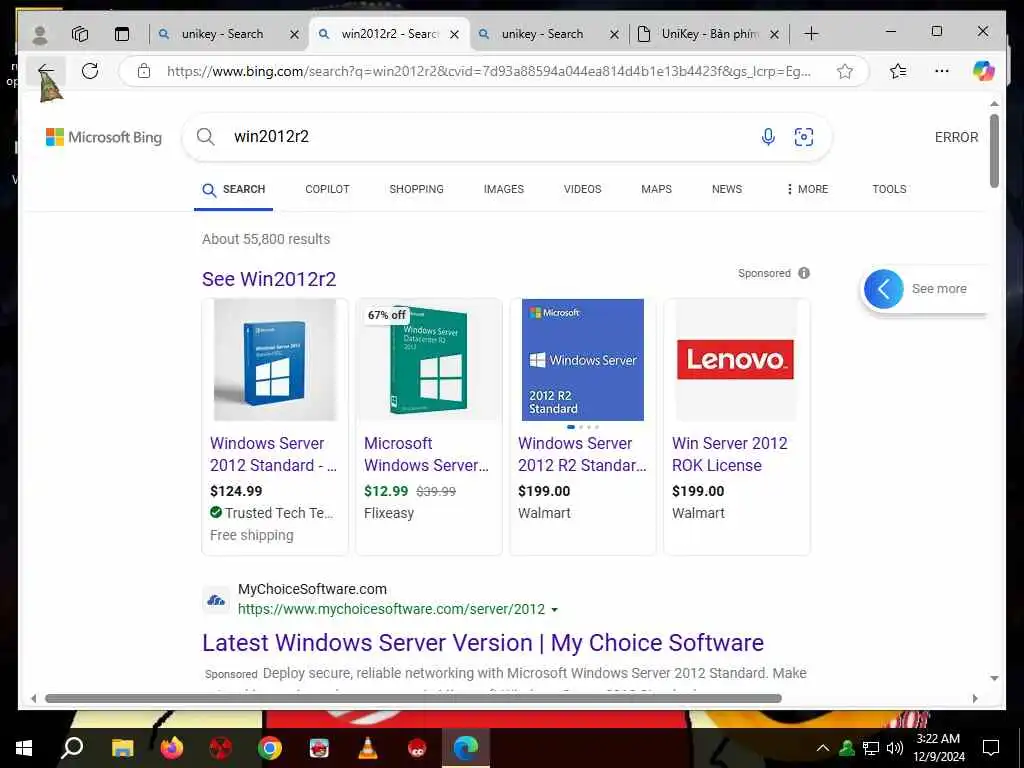Open Windows Server 2012 Standard $124.99 listing

tap(274, 454)
